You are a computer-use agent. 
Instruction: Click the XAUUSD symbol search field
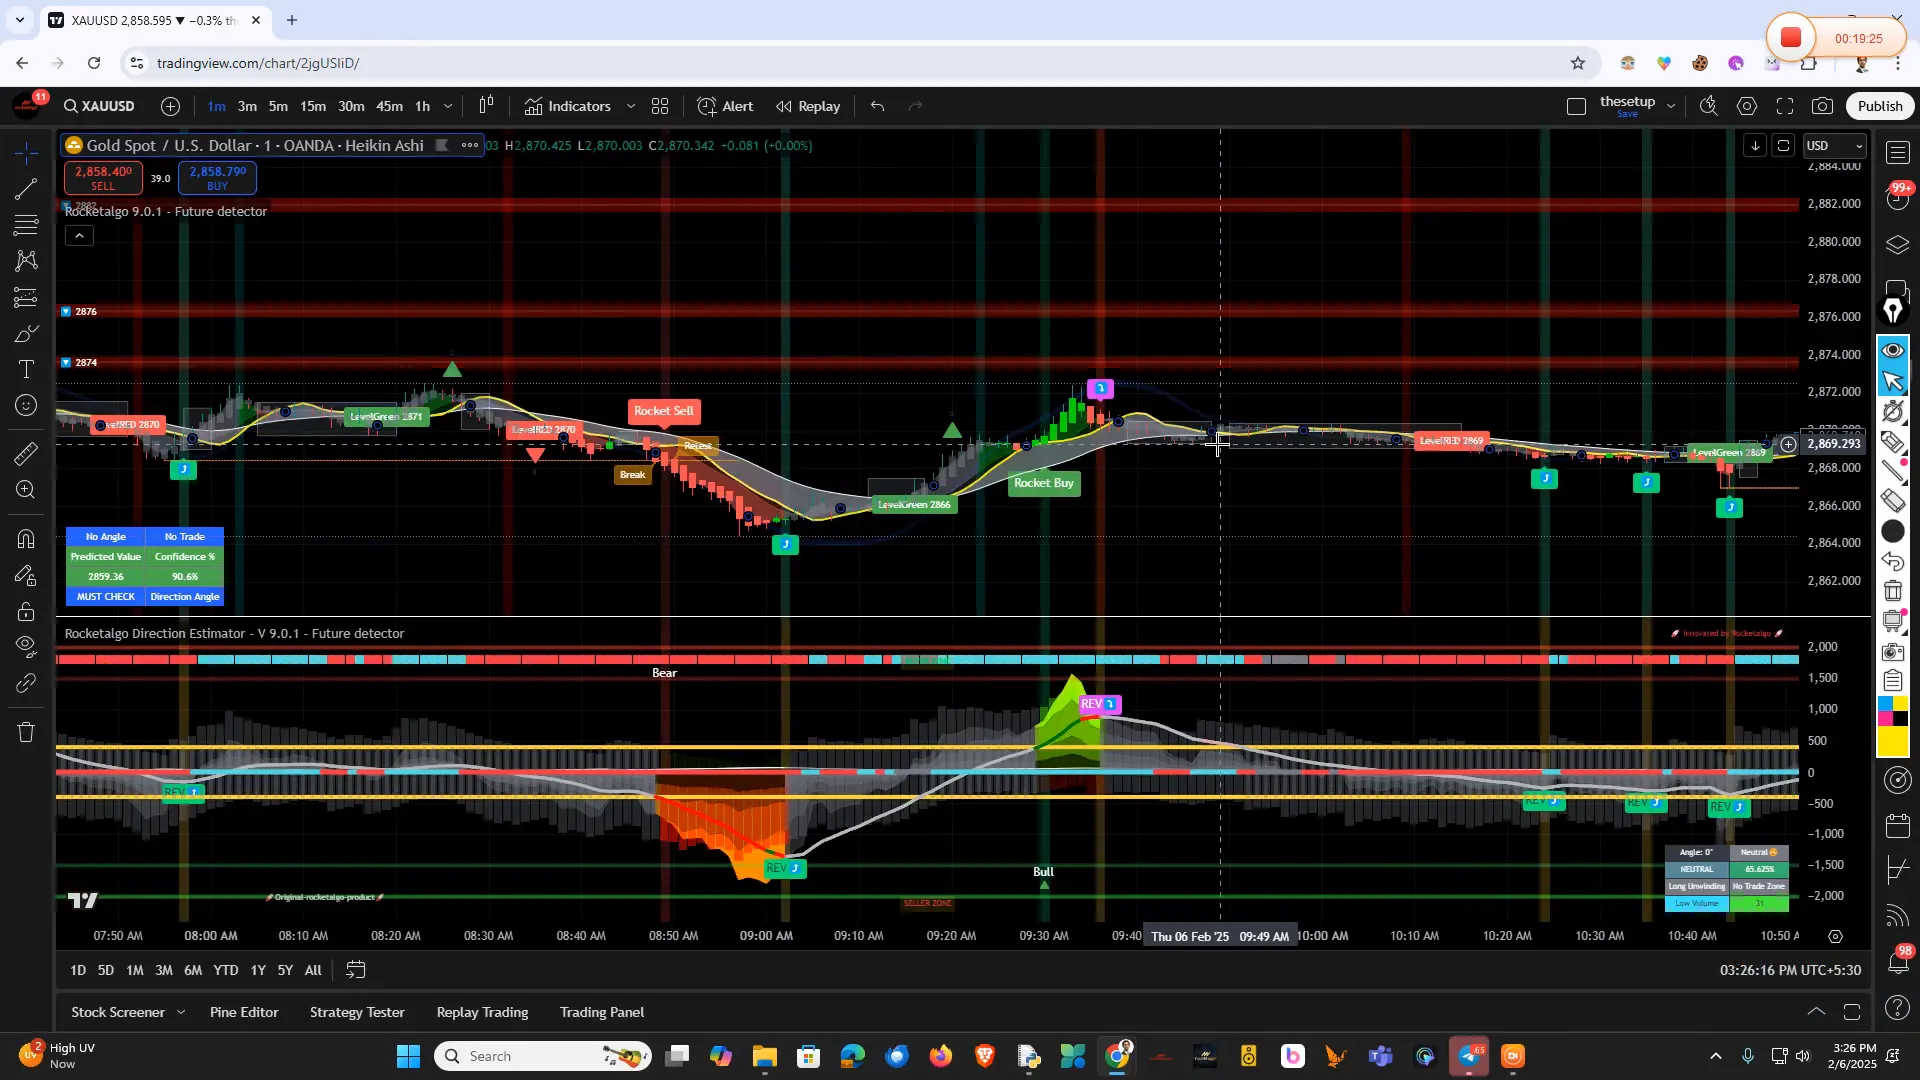pos(99,106)
